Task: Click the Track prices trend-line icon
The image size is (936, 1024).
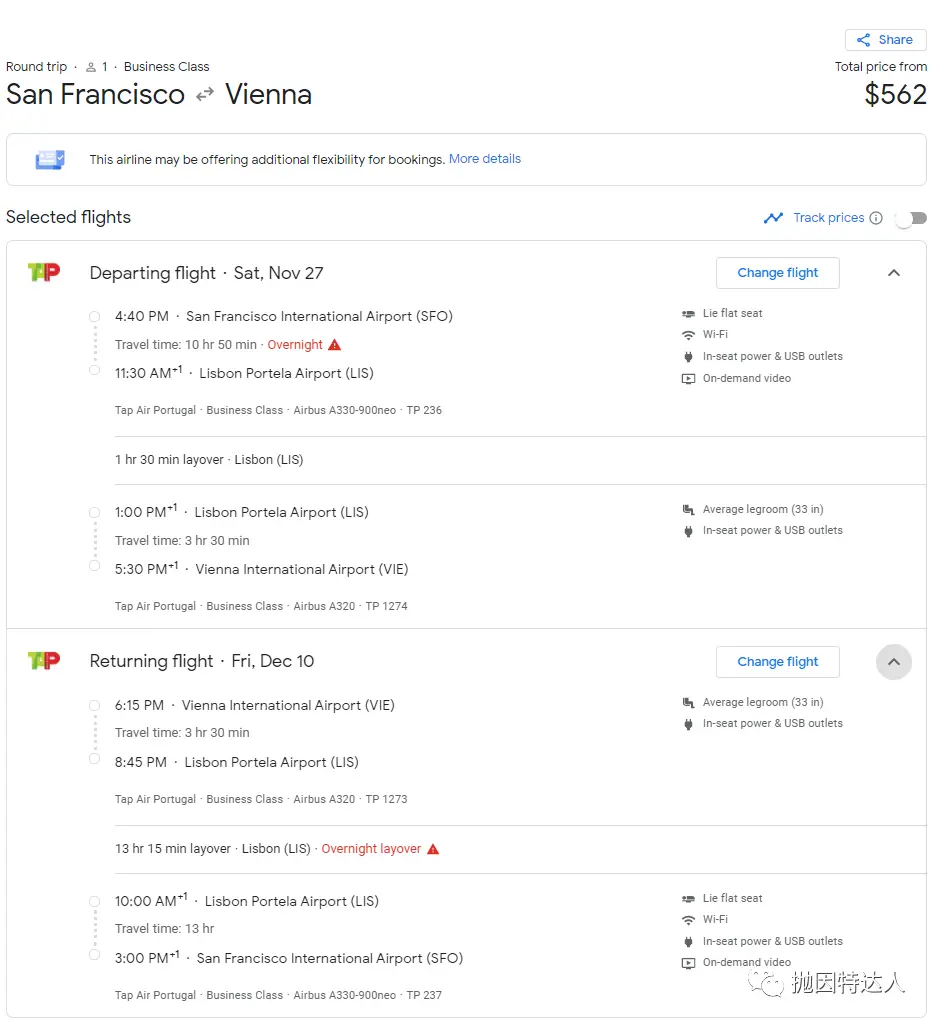Action: 773,218
